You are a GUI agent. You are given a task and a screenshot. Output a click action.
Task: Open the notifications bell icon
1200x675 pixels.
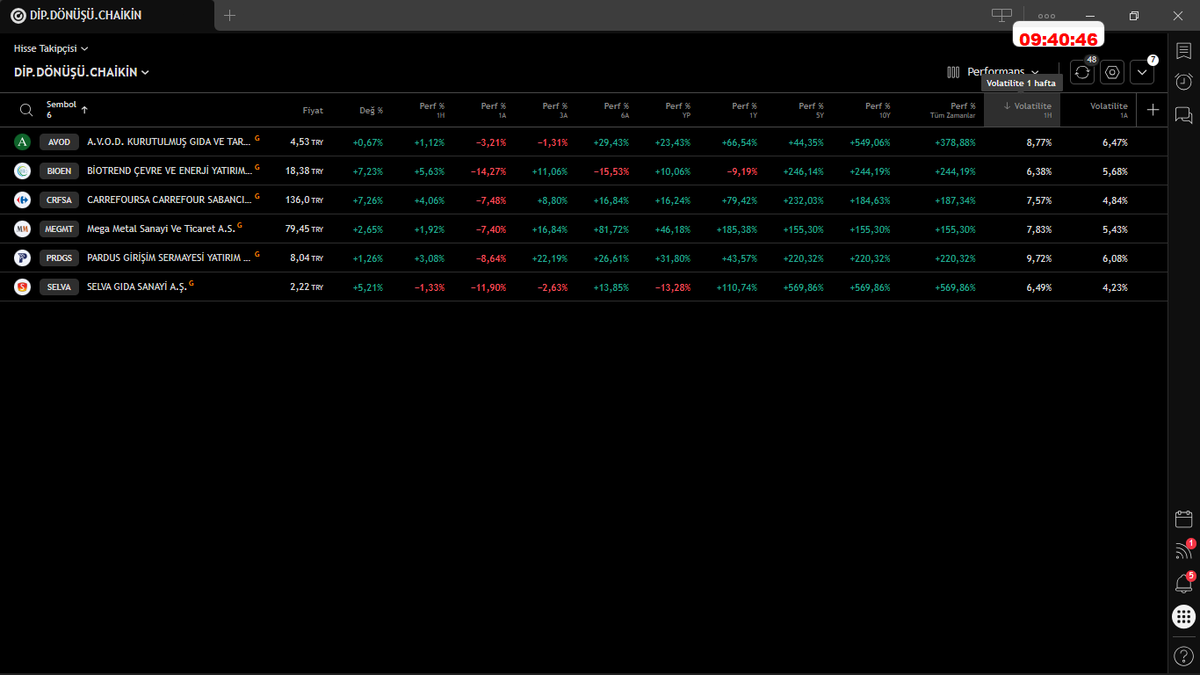click(x=1183, y=583)
